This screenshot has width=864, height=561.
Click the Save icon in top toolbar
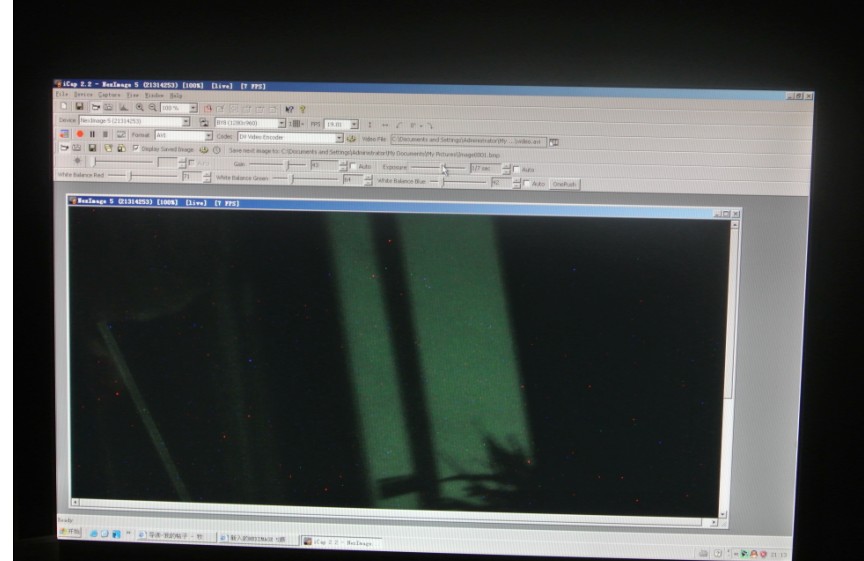pyautogui.click(x=78, y=107)
